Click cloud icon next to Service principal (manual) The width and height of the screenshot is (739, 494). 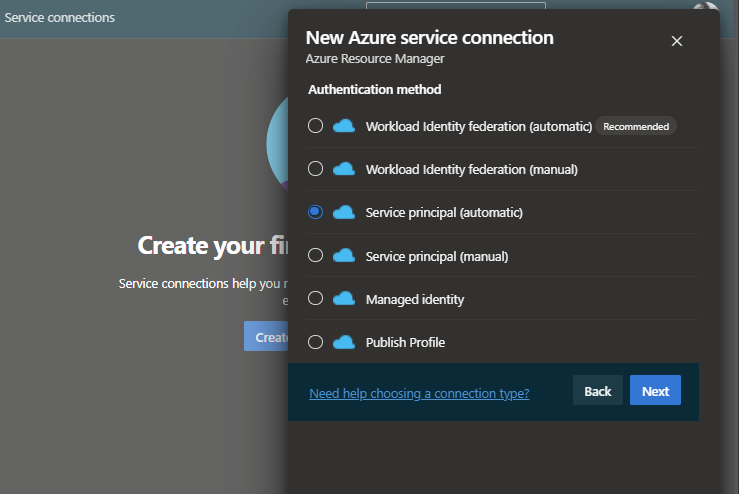click(344, 255)
